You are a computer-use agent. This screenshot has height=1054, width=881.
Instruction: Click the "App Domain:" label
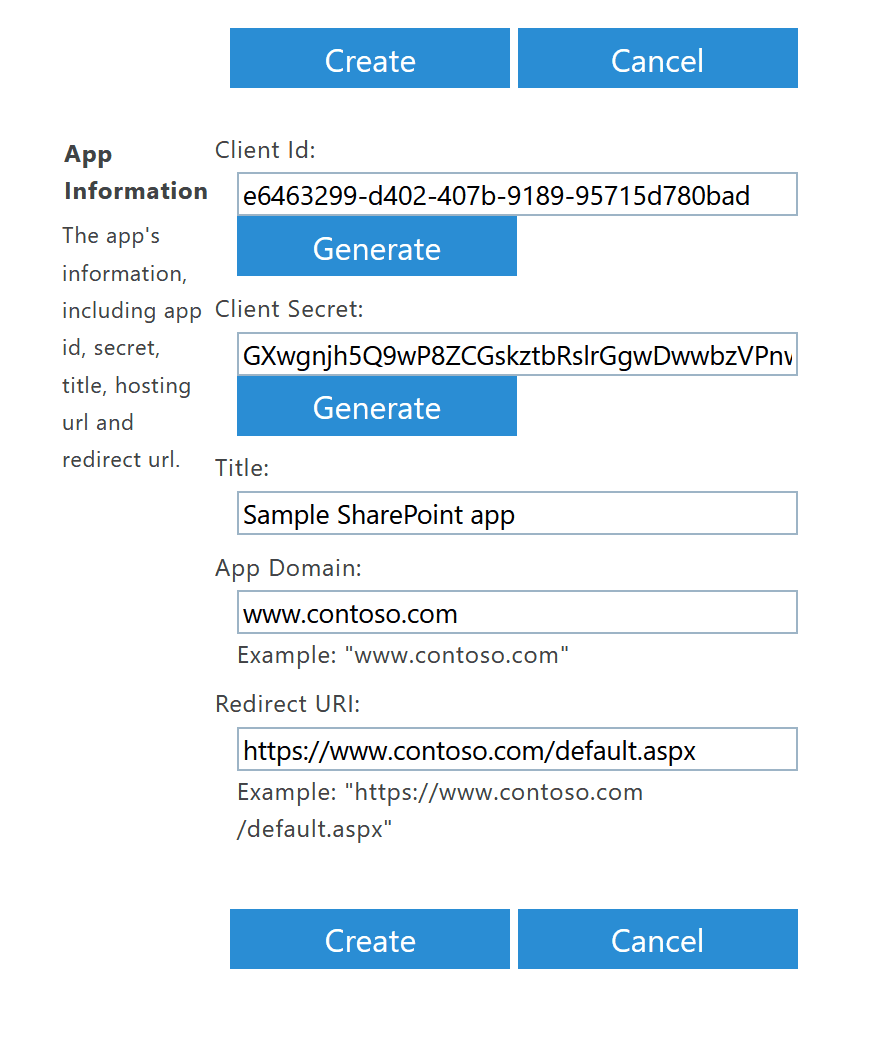pyautogui.click(x=288, y=568)
